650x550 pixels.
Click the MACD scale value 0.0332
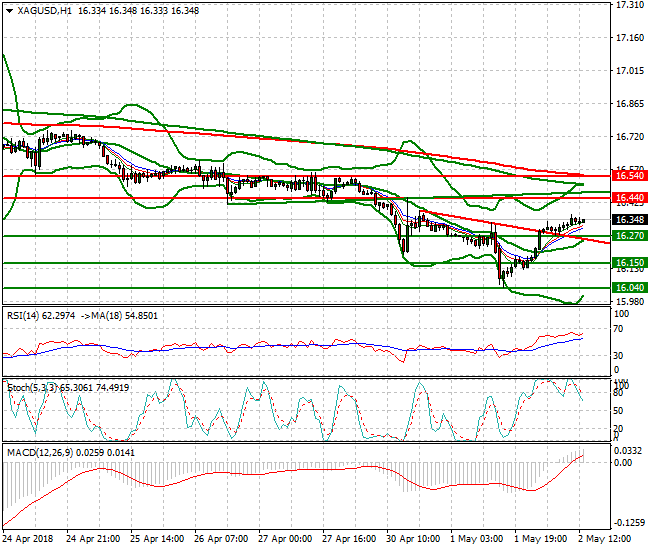click(630, 451)
